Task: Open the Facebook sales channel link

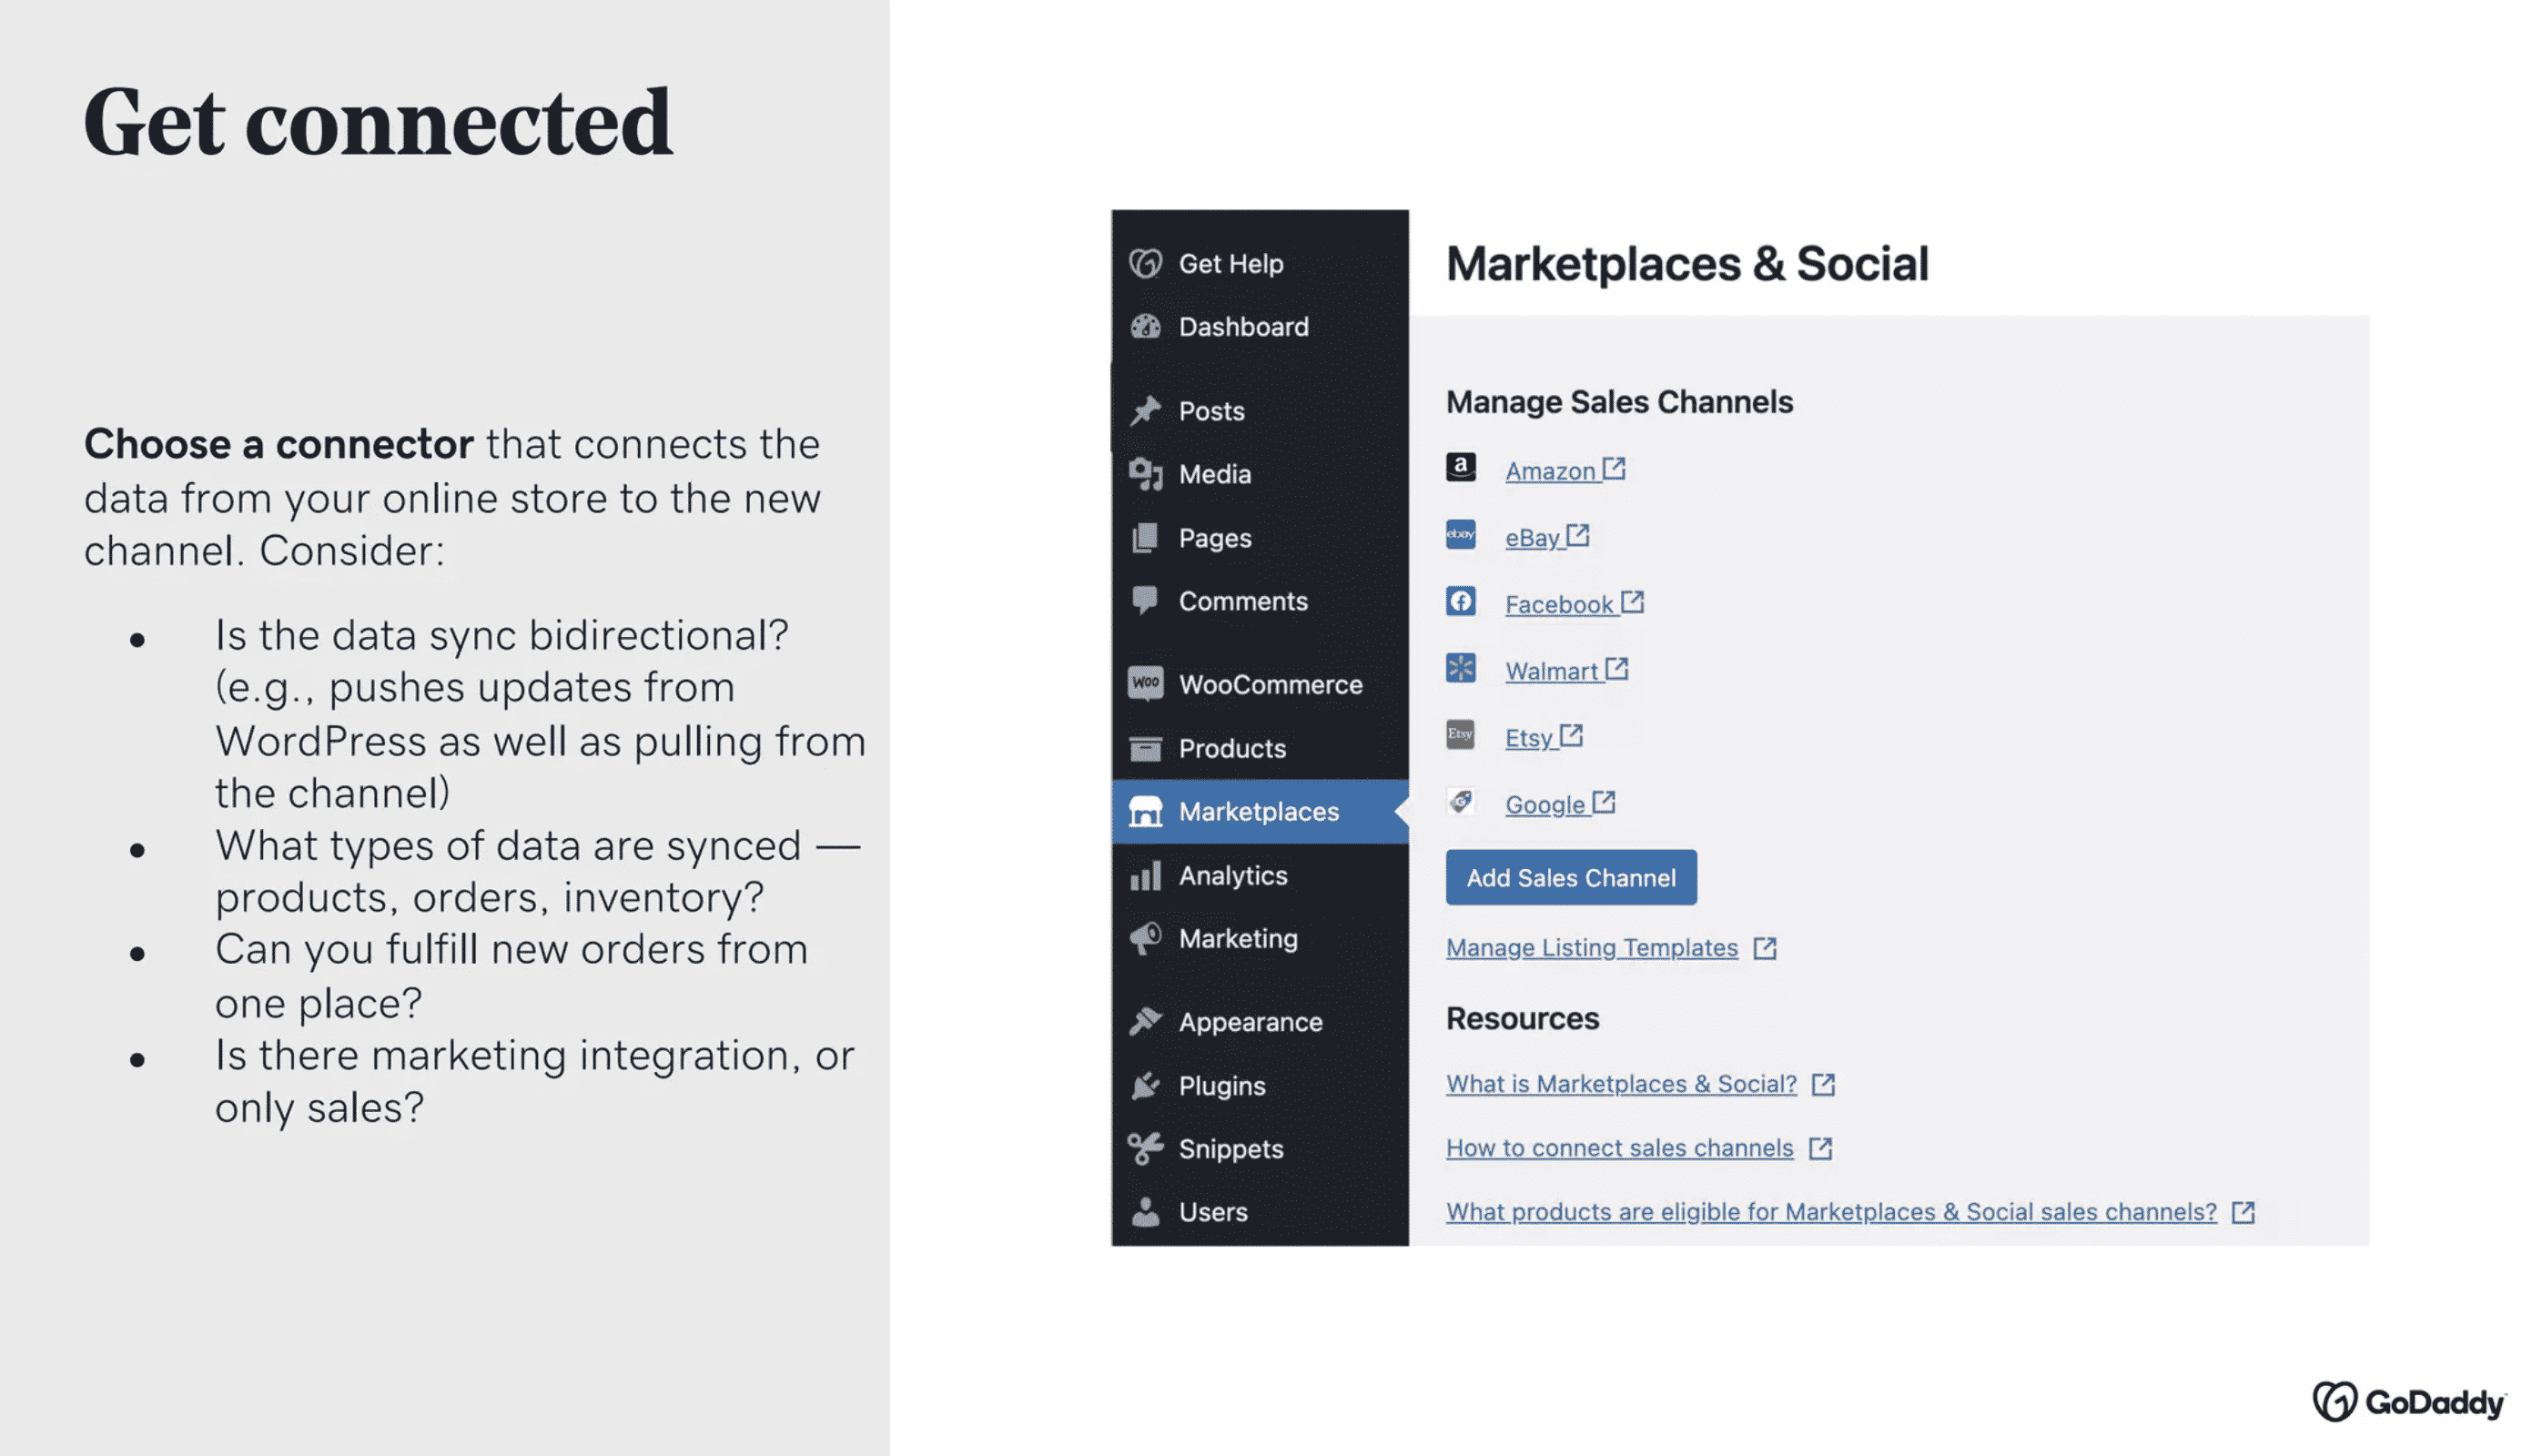Action: coord(1574,604)
